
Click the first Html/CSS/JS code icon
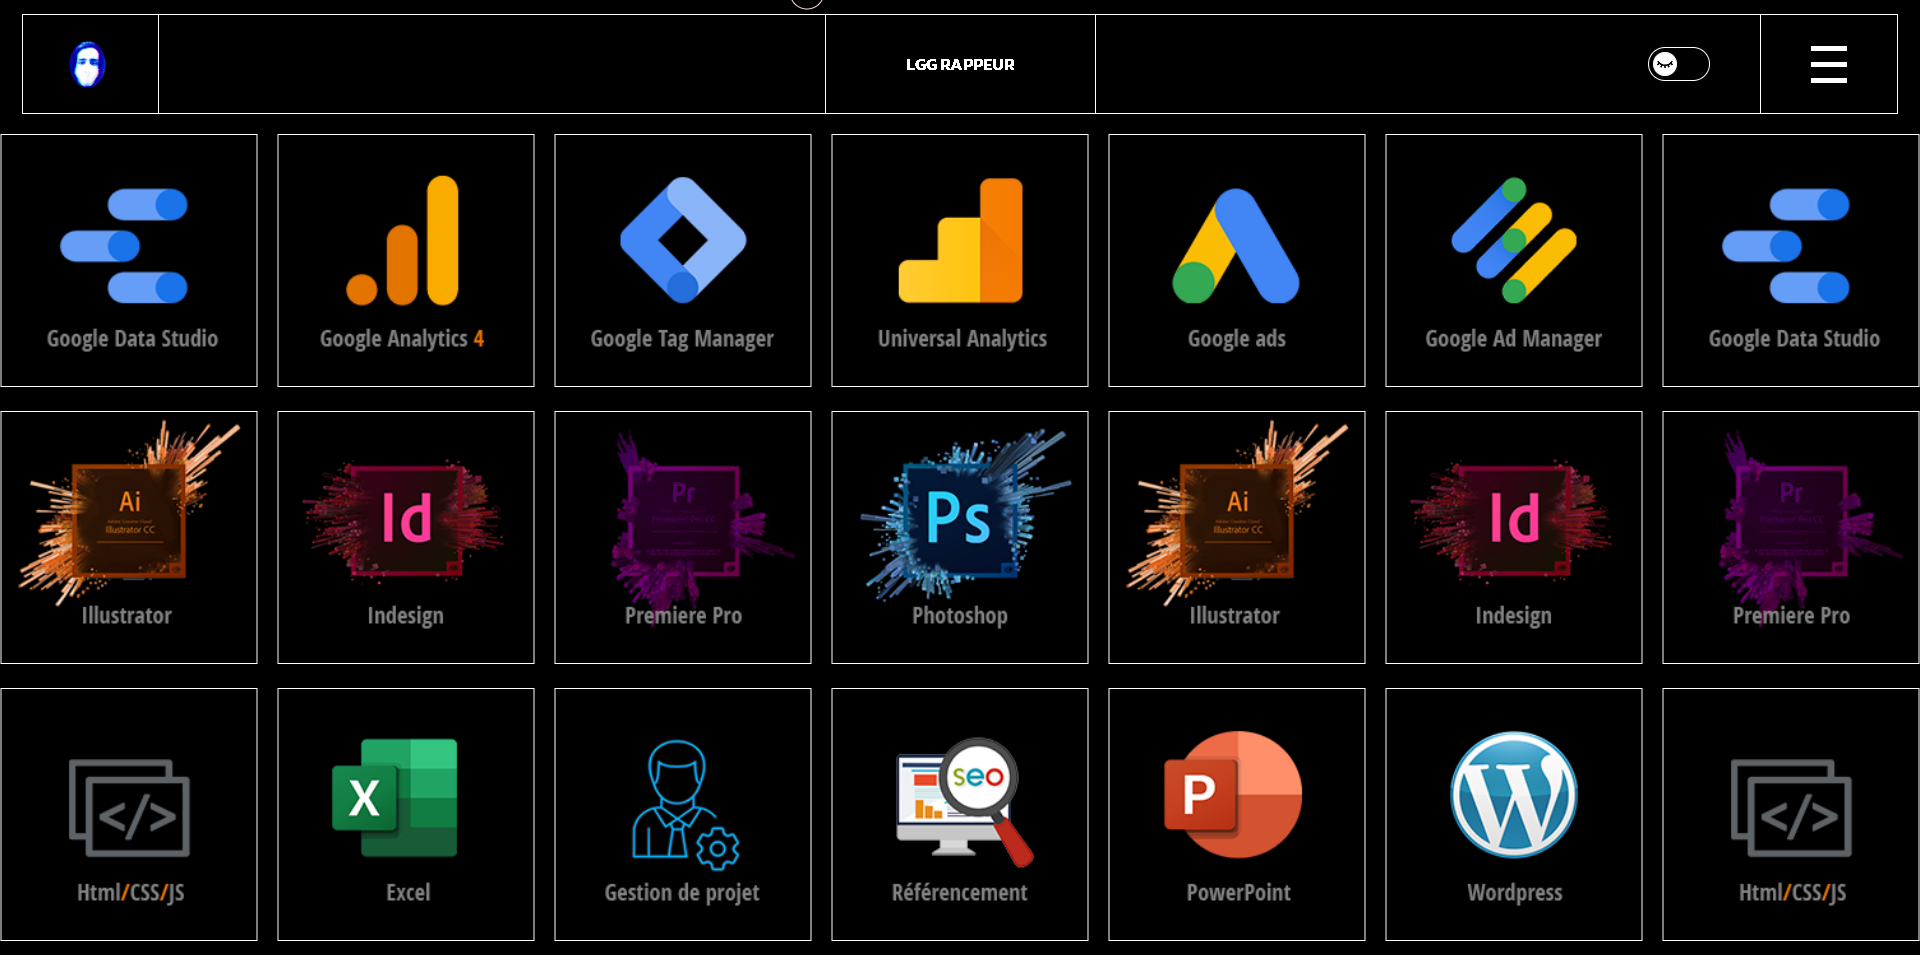click(129, 808)
